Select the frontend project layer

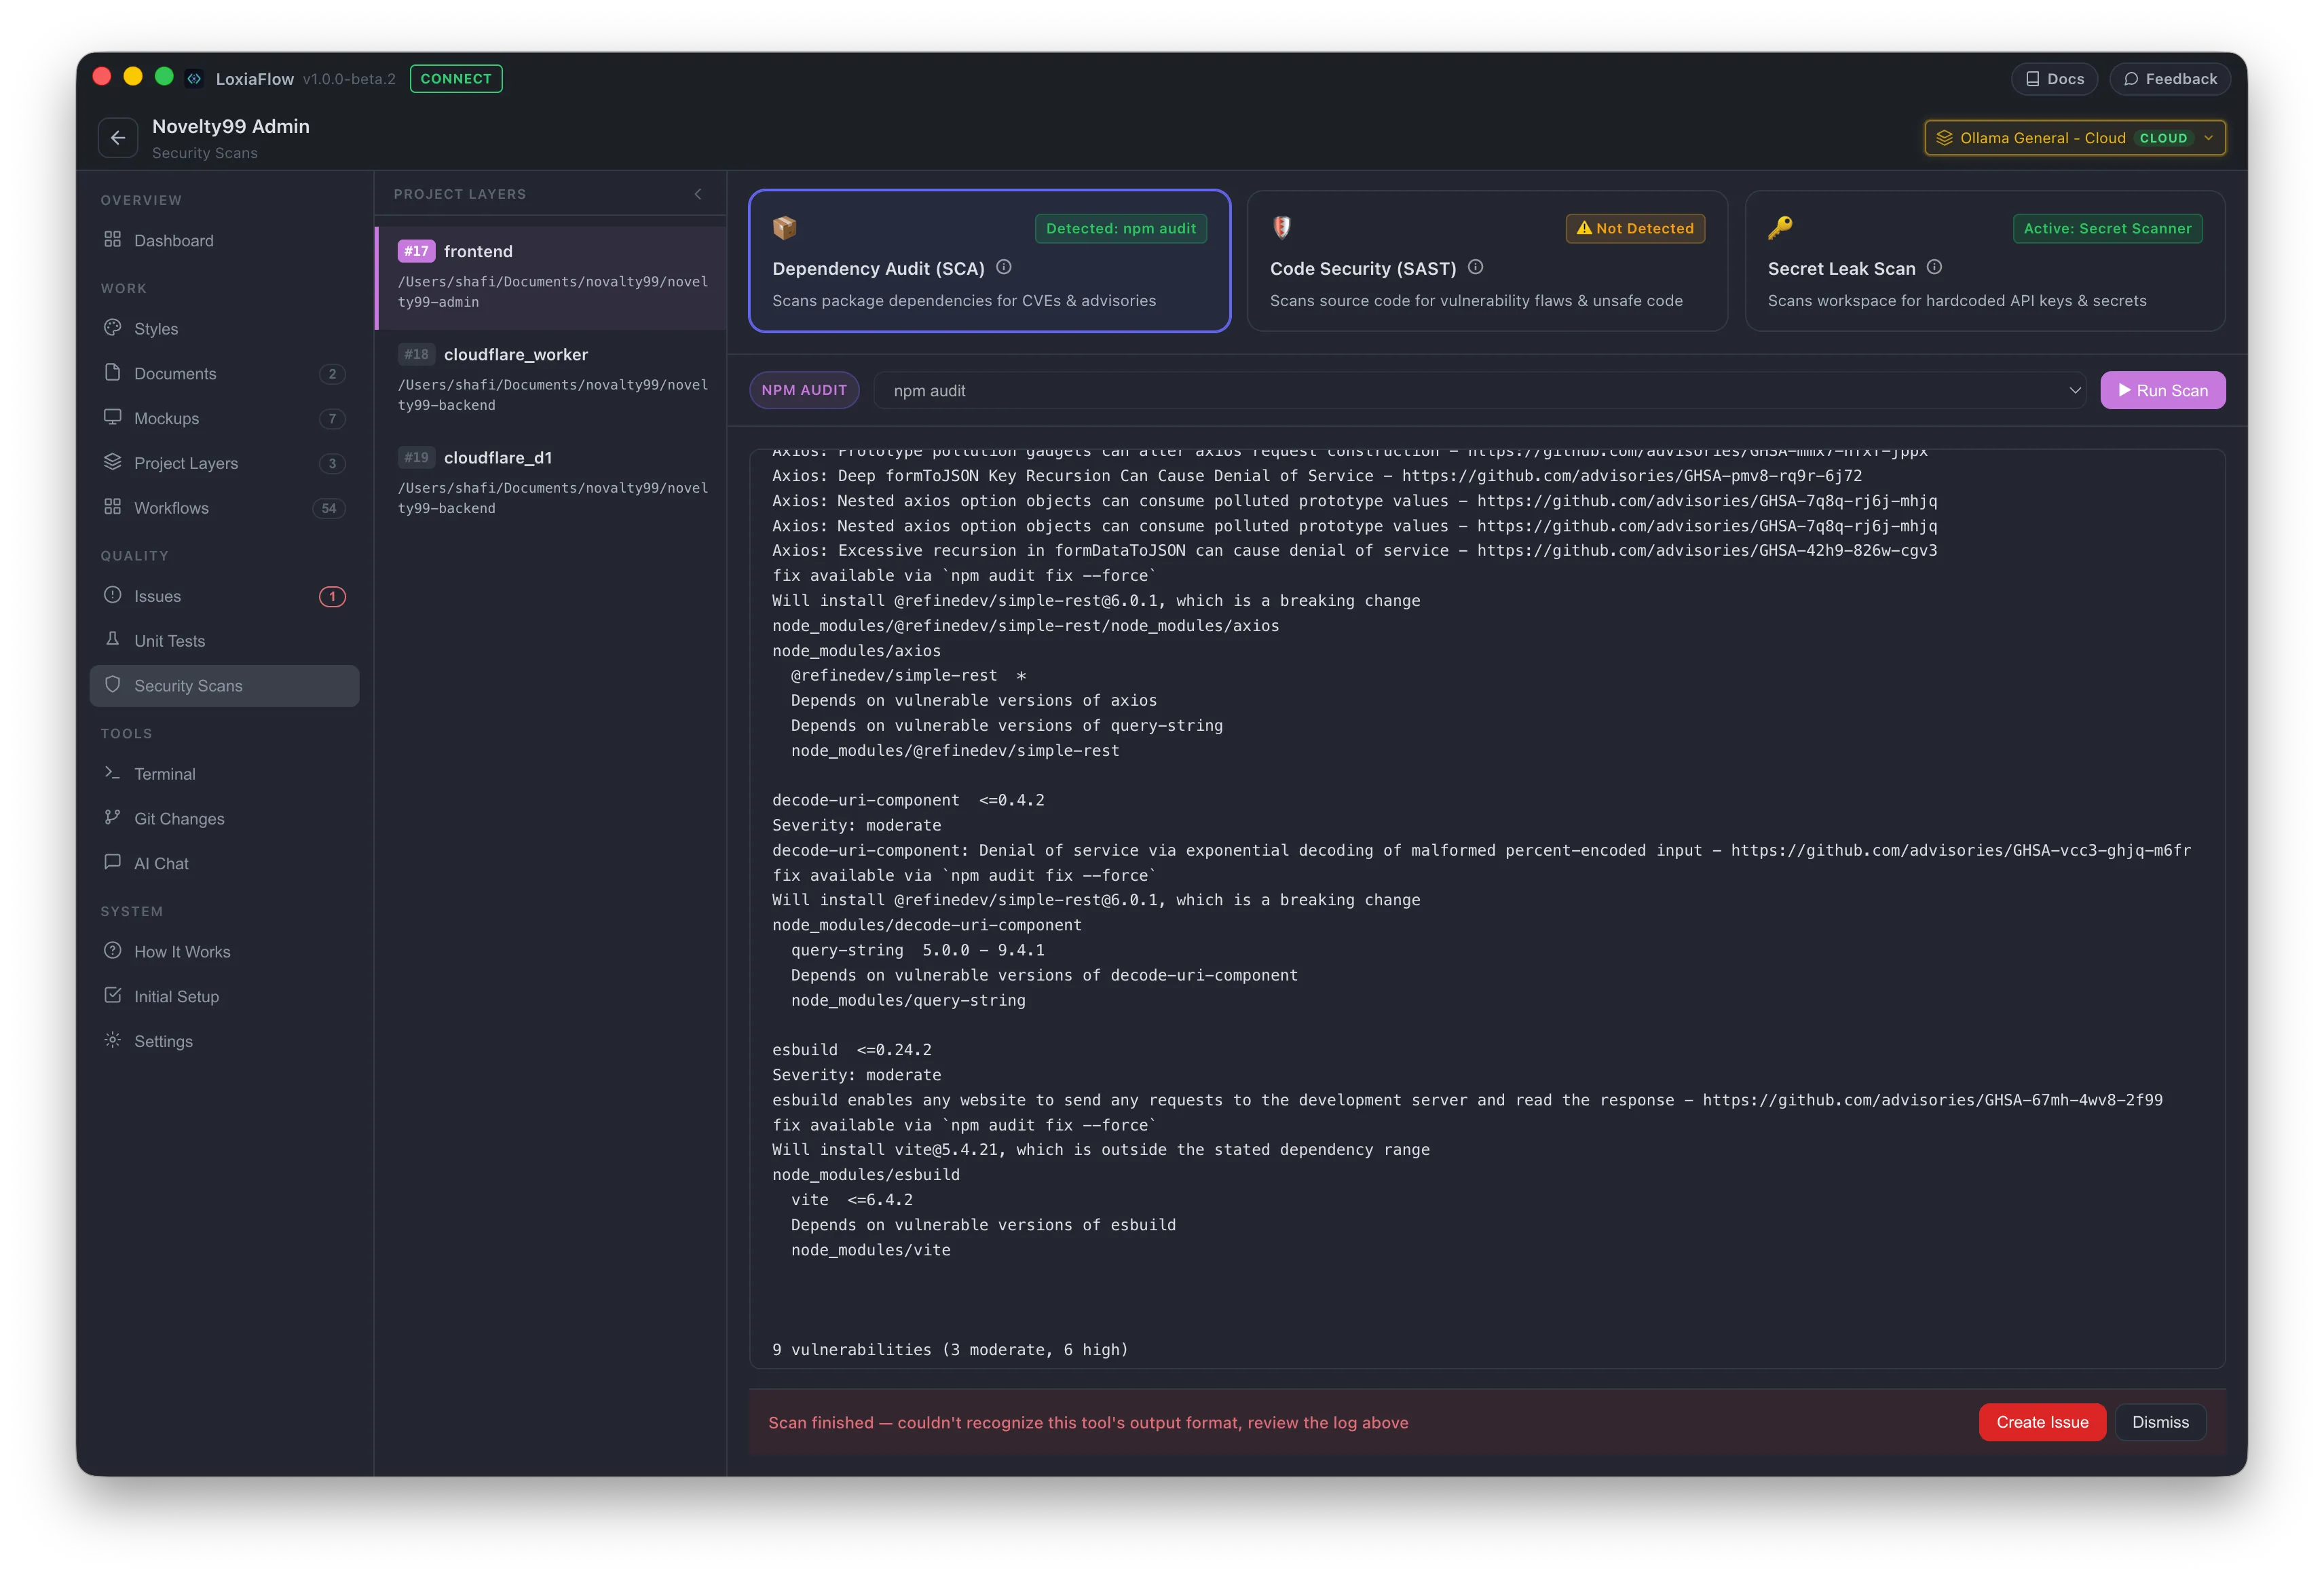tap(551, 277)
